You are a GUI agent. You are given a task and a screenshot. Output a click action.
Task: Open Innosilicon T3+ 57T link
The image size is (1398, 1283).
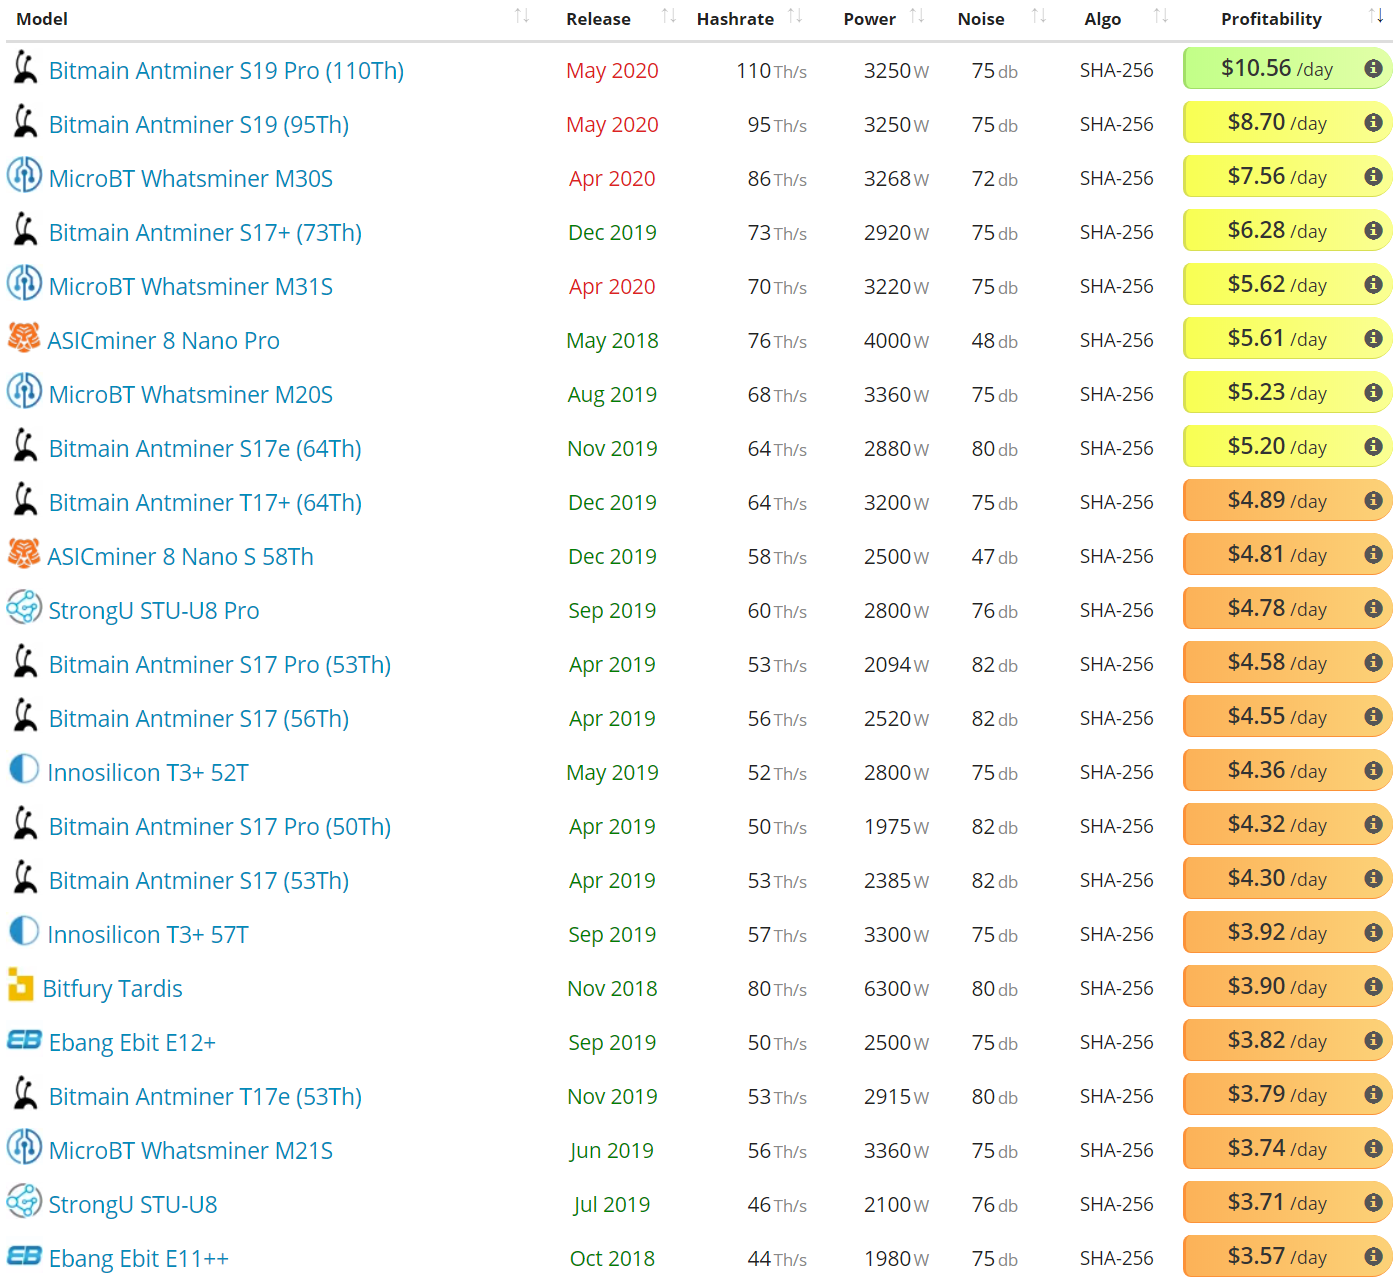click(x=148, y=935)
